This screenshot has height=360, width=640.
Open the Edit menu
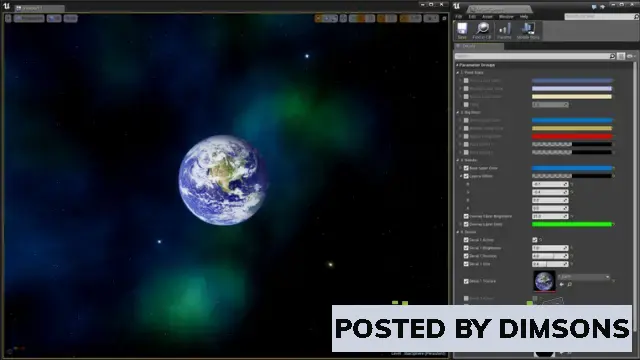[x=472, y=17]
